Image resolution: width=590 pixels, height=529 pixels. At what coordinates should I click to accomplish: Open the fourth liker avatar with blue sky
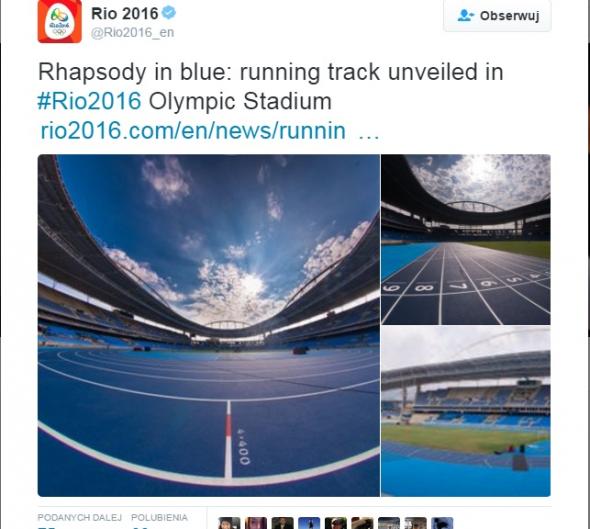[x=309, y=523]
